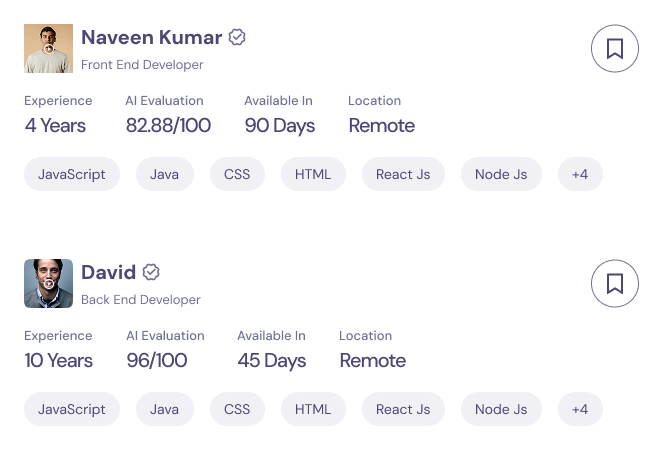Bookmark Naveen Kumar's profile
This screenshot has width=663, height=467.
615,48
